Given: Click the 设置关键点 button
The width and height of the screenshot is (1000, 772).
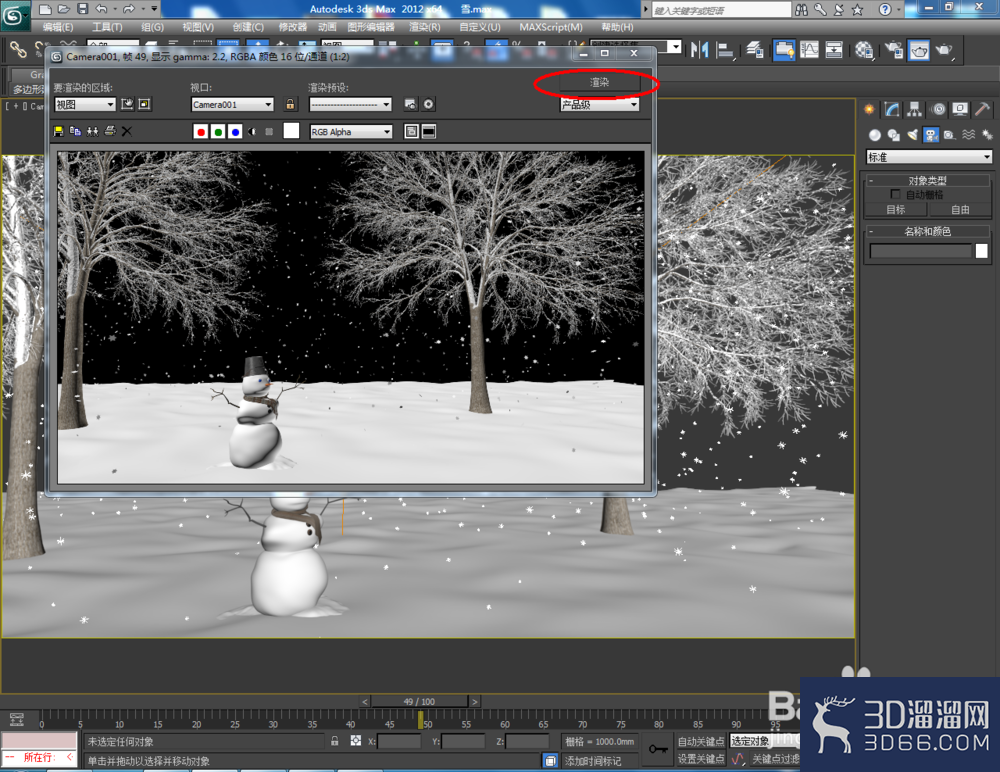Looking at the screenshot, I should coord(700,759).
